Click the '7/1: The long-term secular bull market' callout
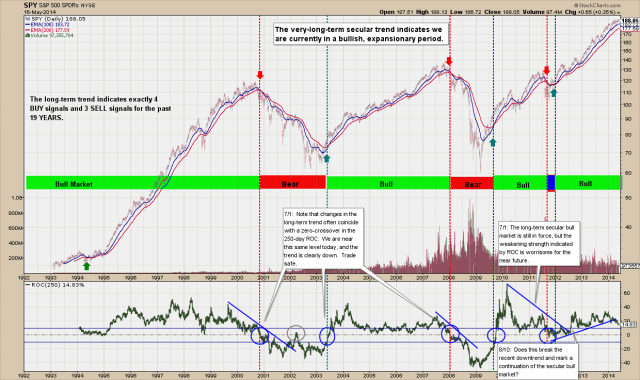Image resolution: width=640 pixels, height=380 pixels. coord(539,244)
